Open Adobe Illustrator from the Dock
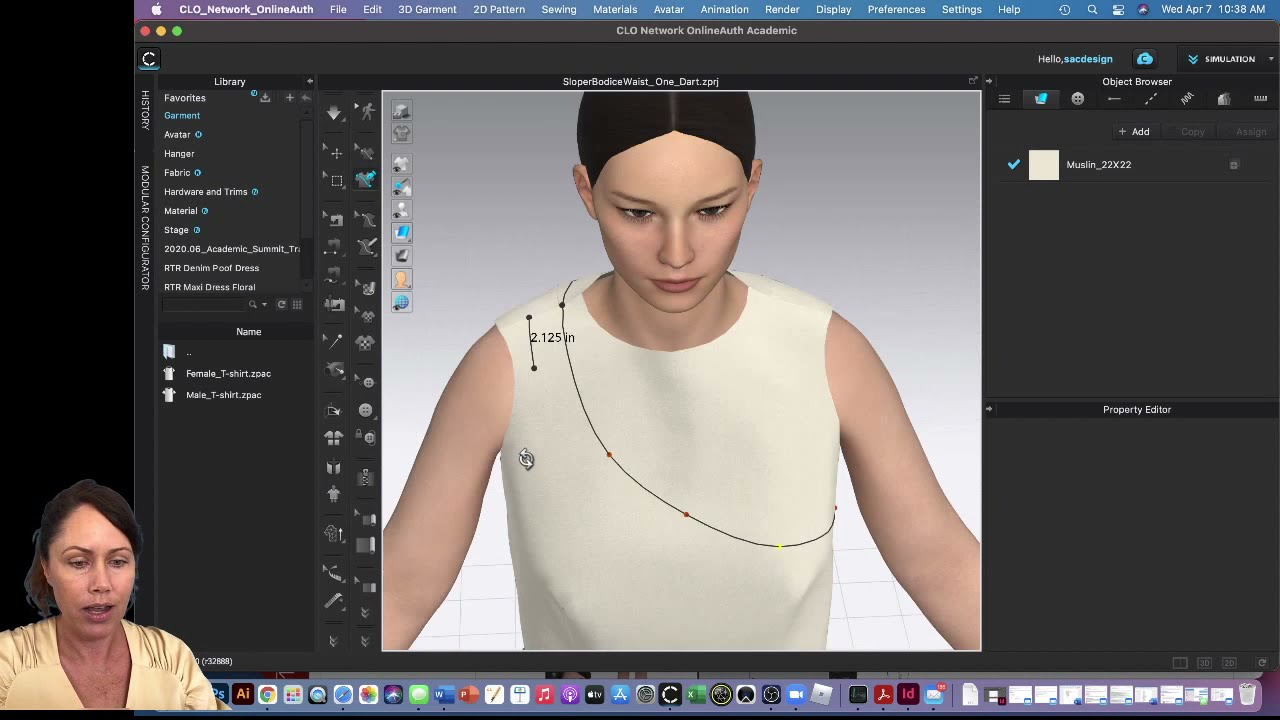This screenshot has width=1280, height=720. tap(243, 694)
